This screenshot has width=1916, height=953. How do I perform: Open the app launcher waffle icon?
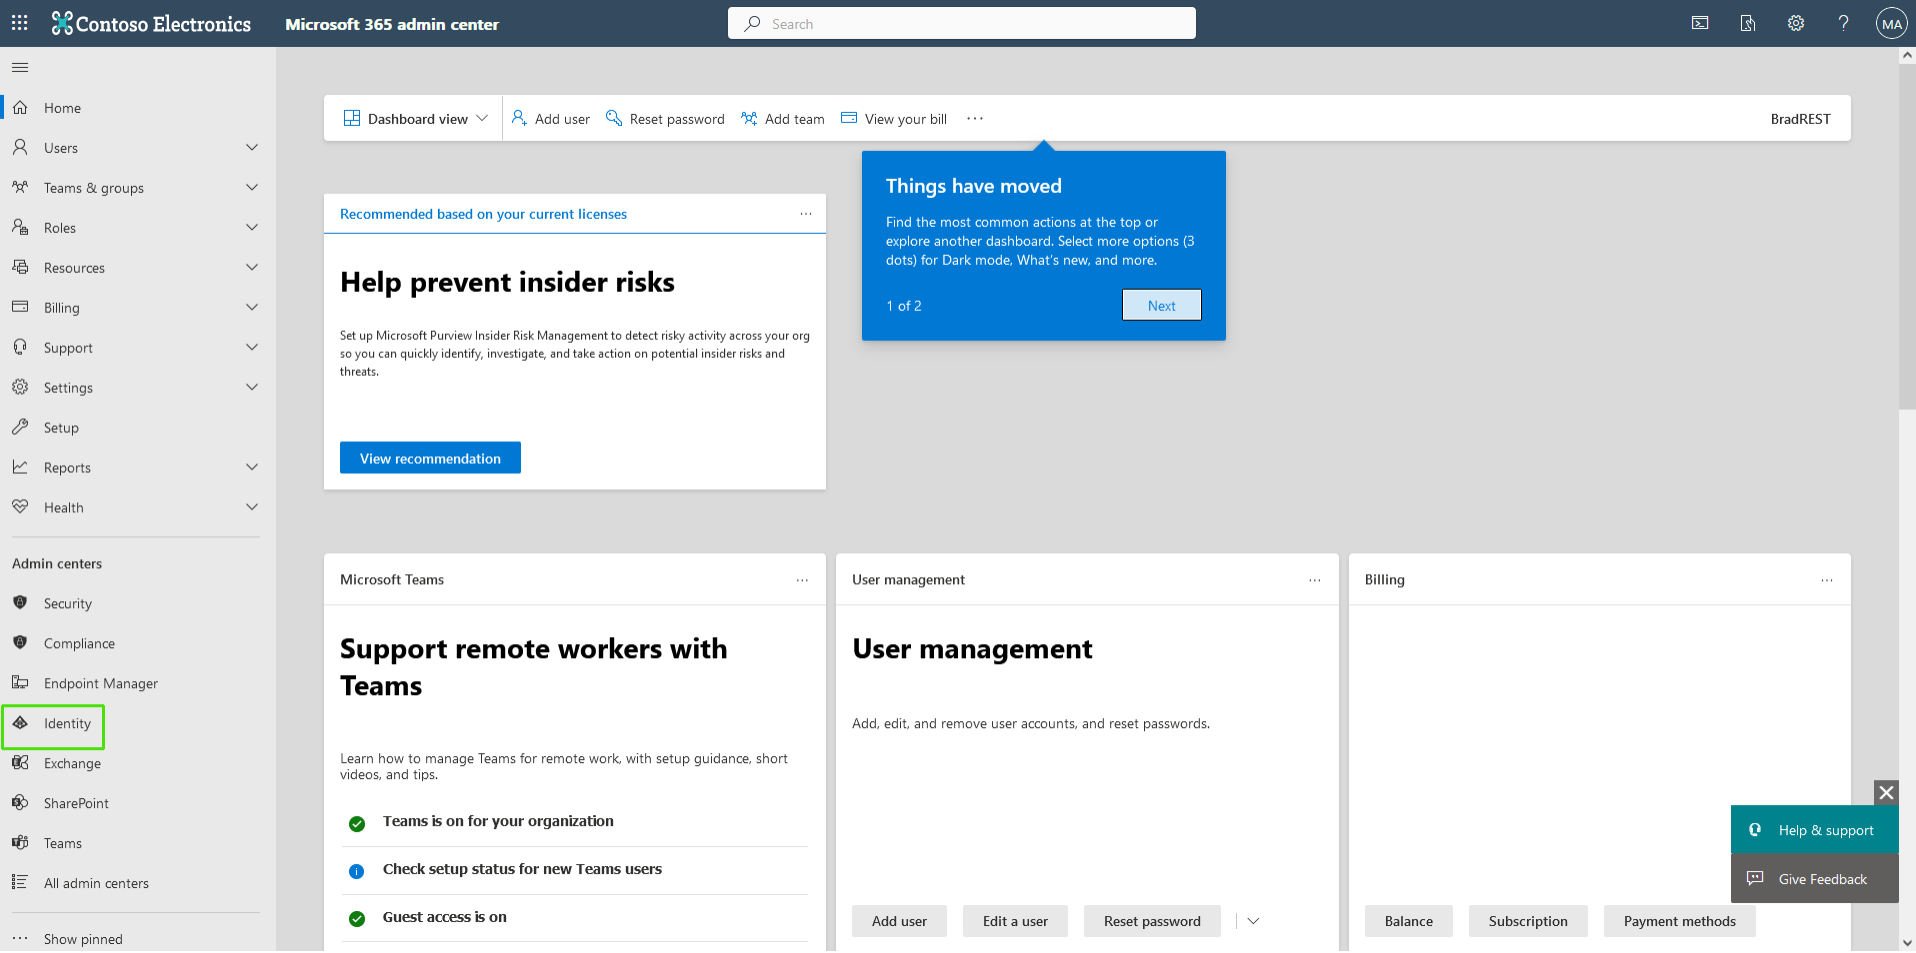pos(19,23)
